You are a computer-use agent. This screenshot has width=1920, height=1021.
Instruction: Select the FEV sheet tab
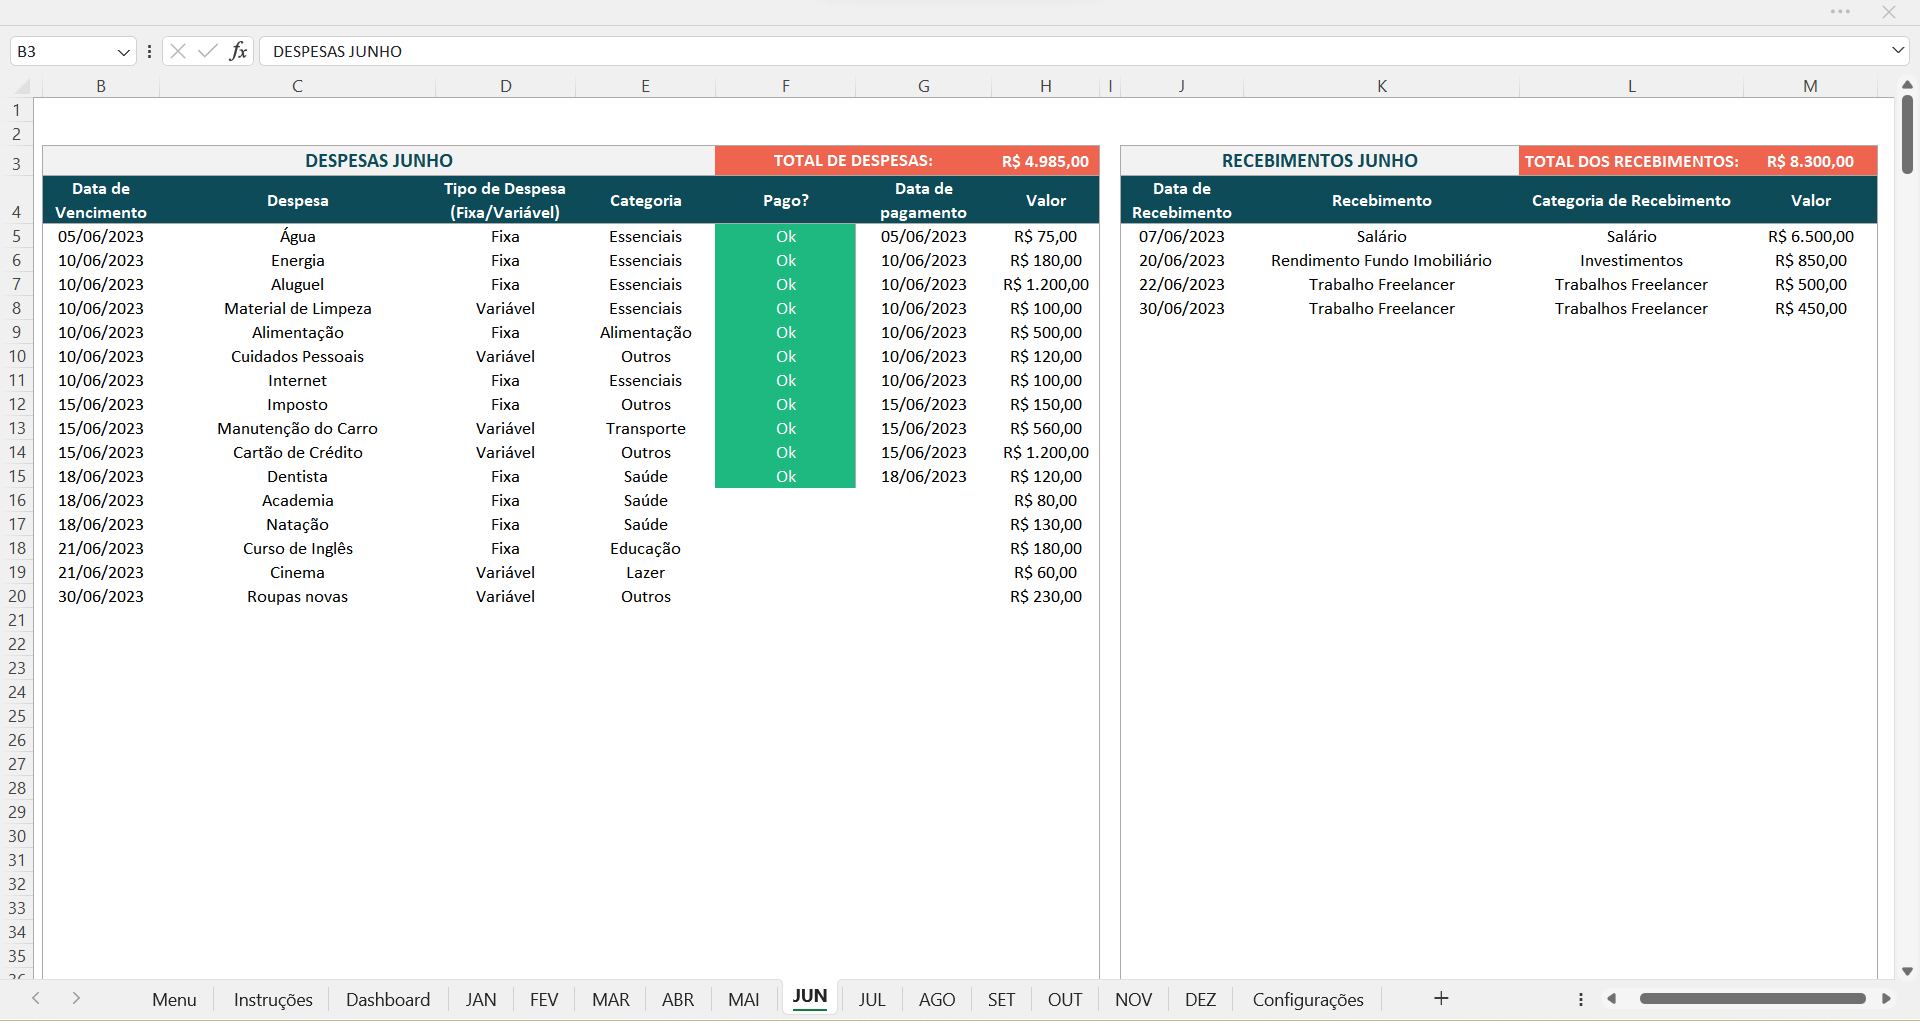pyautogui.click(x=544, y=999)
